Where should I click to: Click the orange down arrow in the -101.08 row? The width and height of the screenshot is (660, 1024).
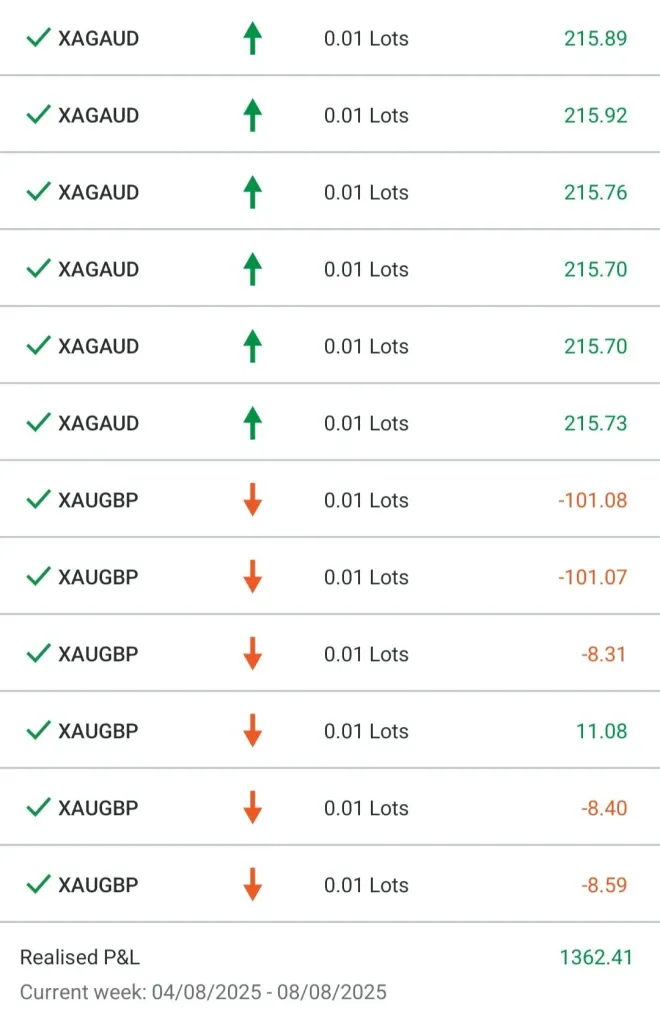[252, 500]
